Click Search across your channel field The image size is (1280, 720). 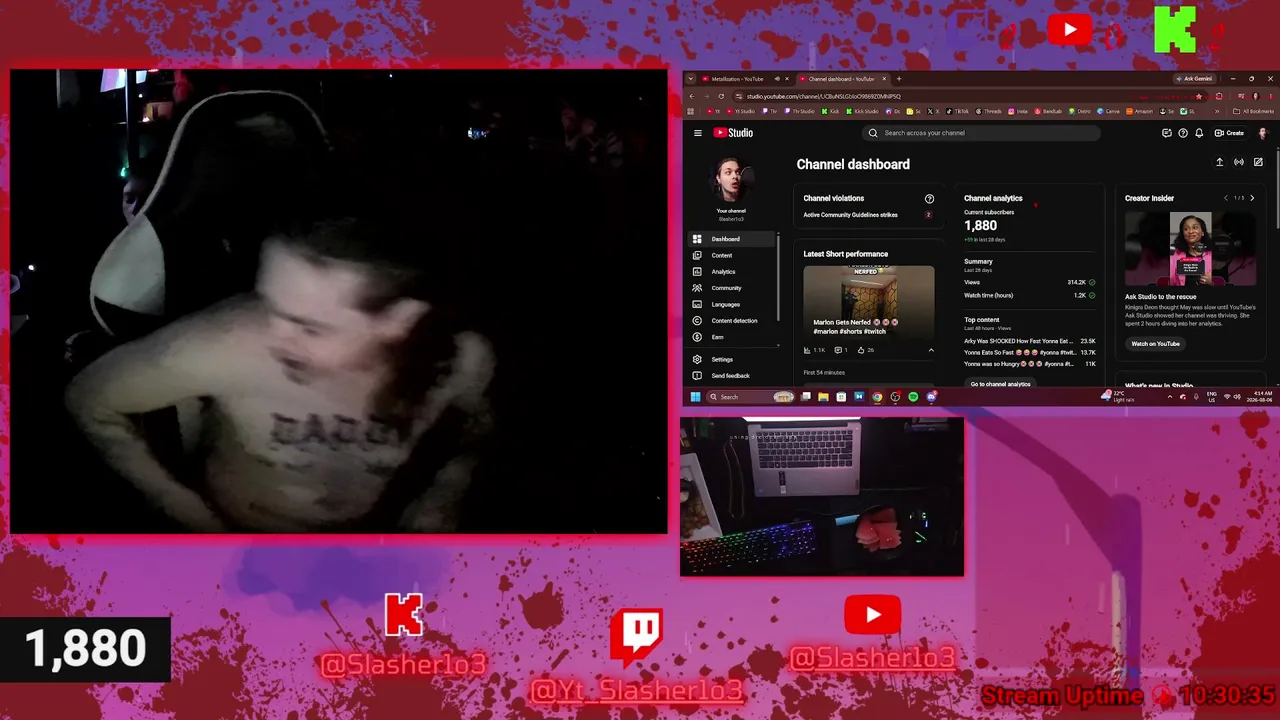point(983,133)
